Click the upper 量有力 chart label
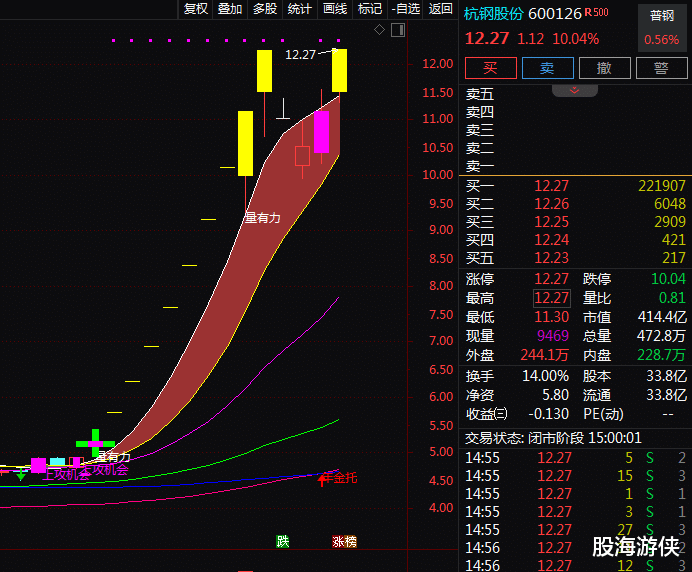 [263, 218]
